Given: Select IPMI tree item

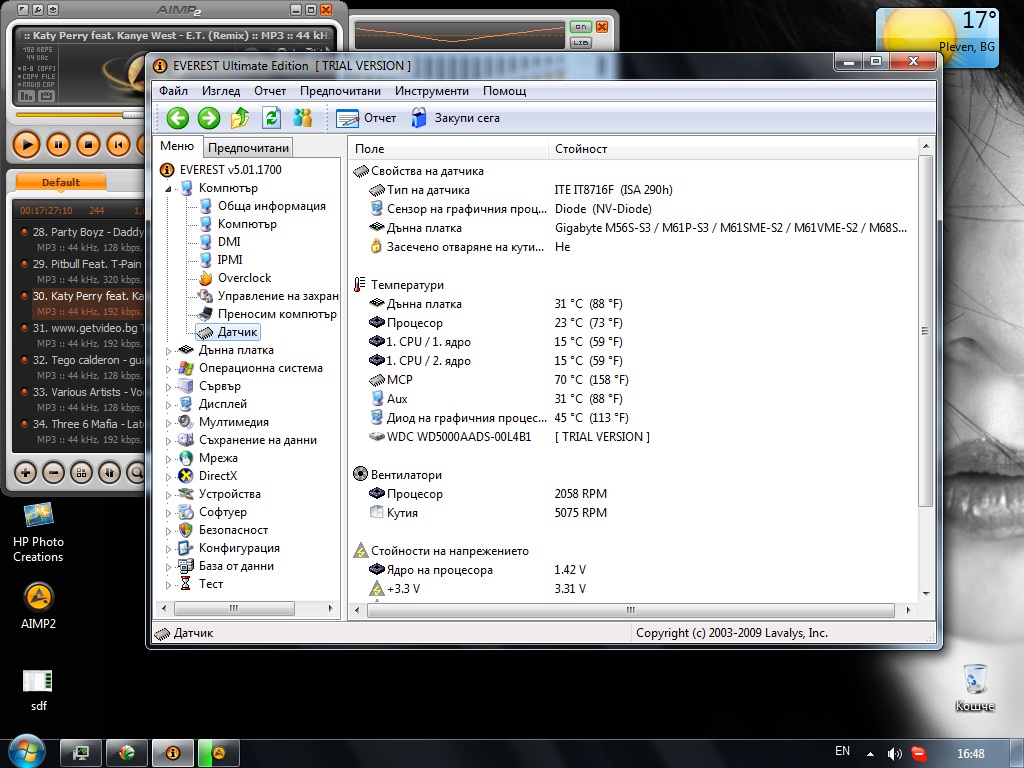Looking at the screenshot, I should point(230,260).
